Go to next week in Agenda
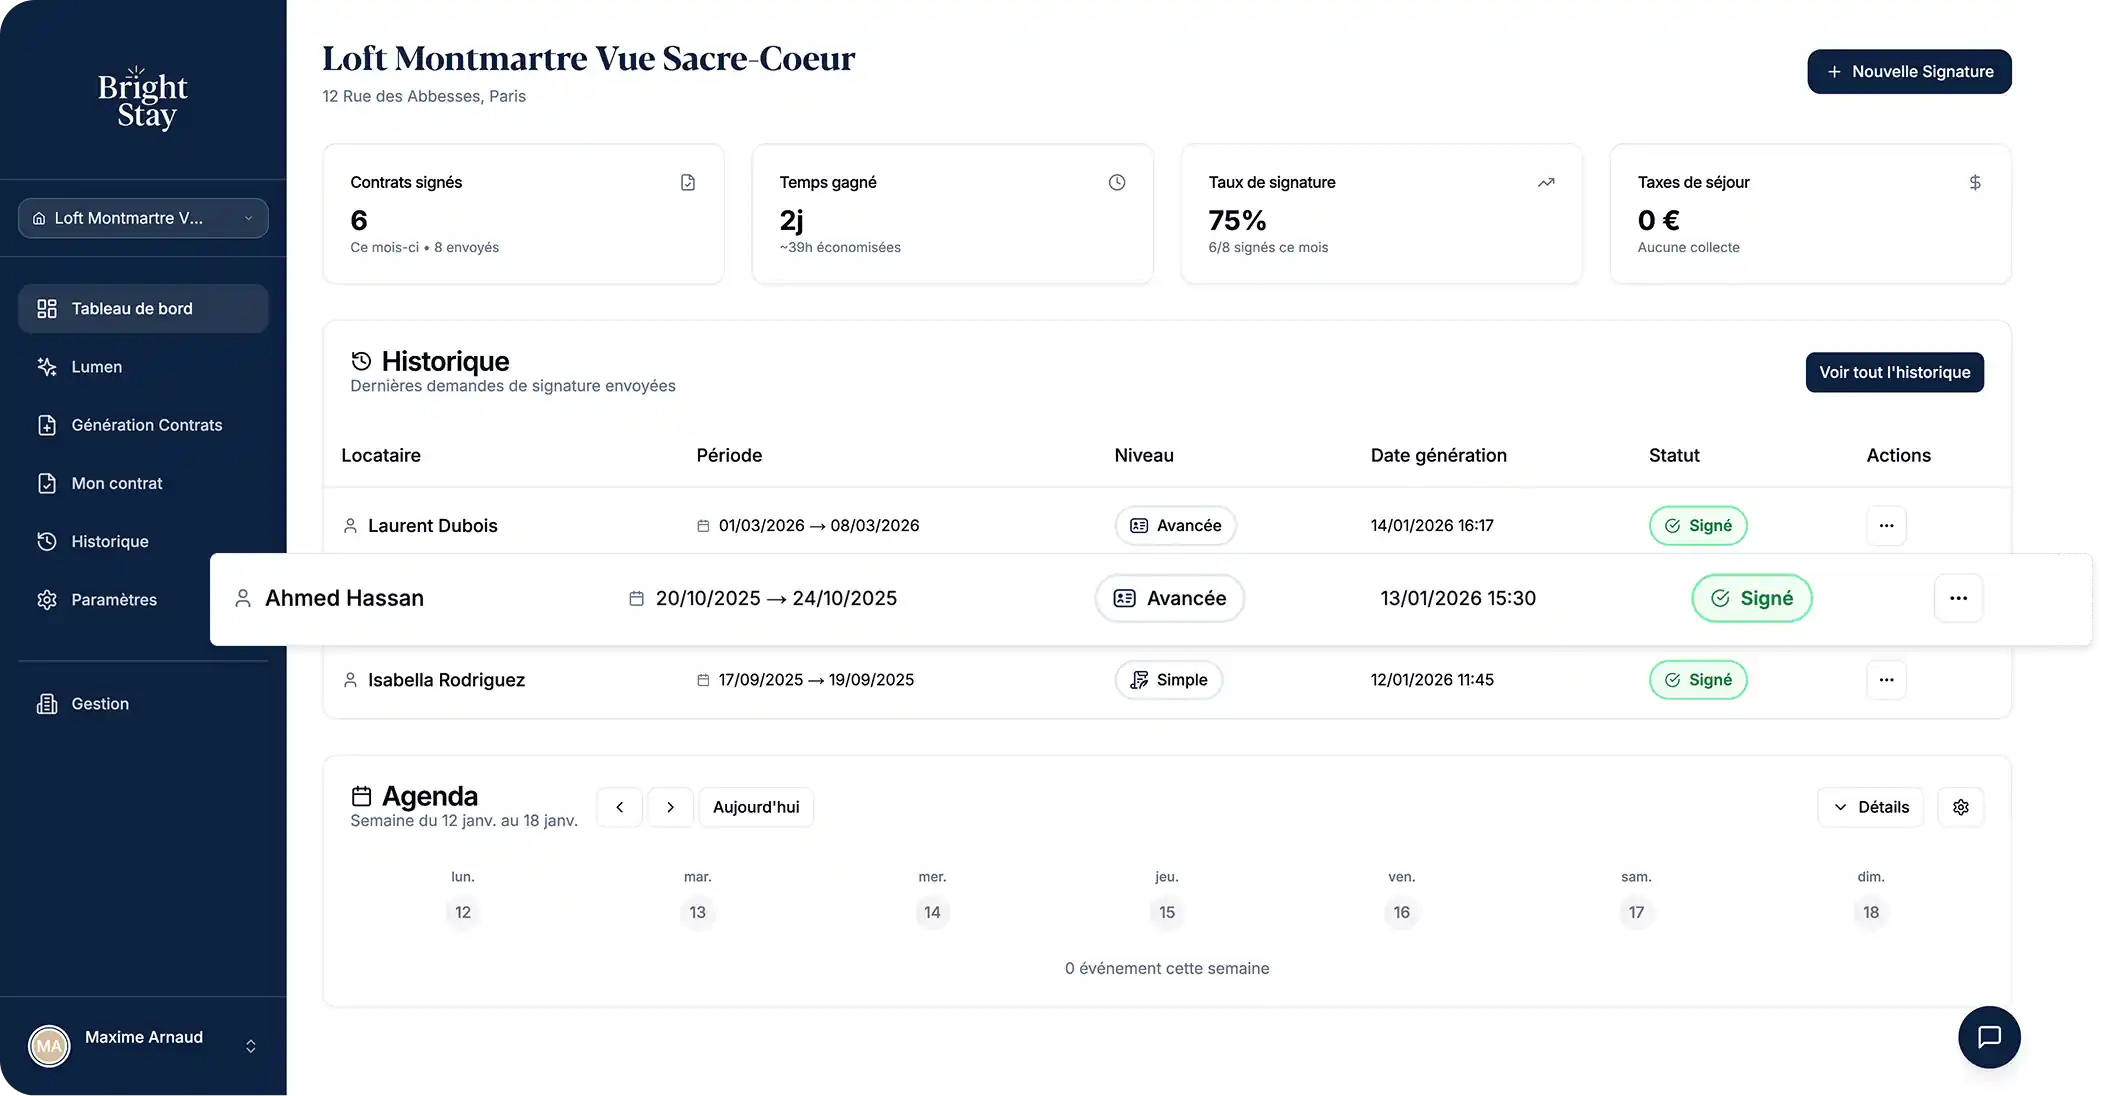The image size is (2101, 1096). [670, 807]
